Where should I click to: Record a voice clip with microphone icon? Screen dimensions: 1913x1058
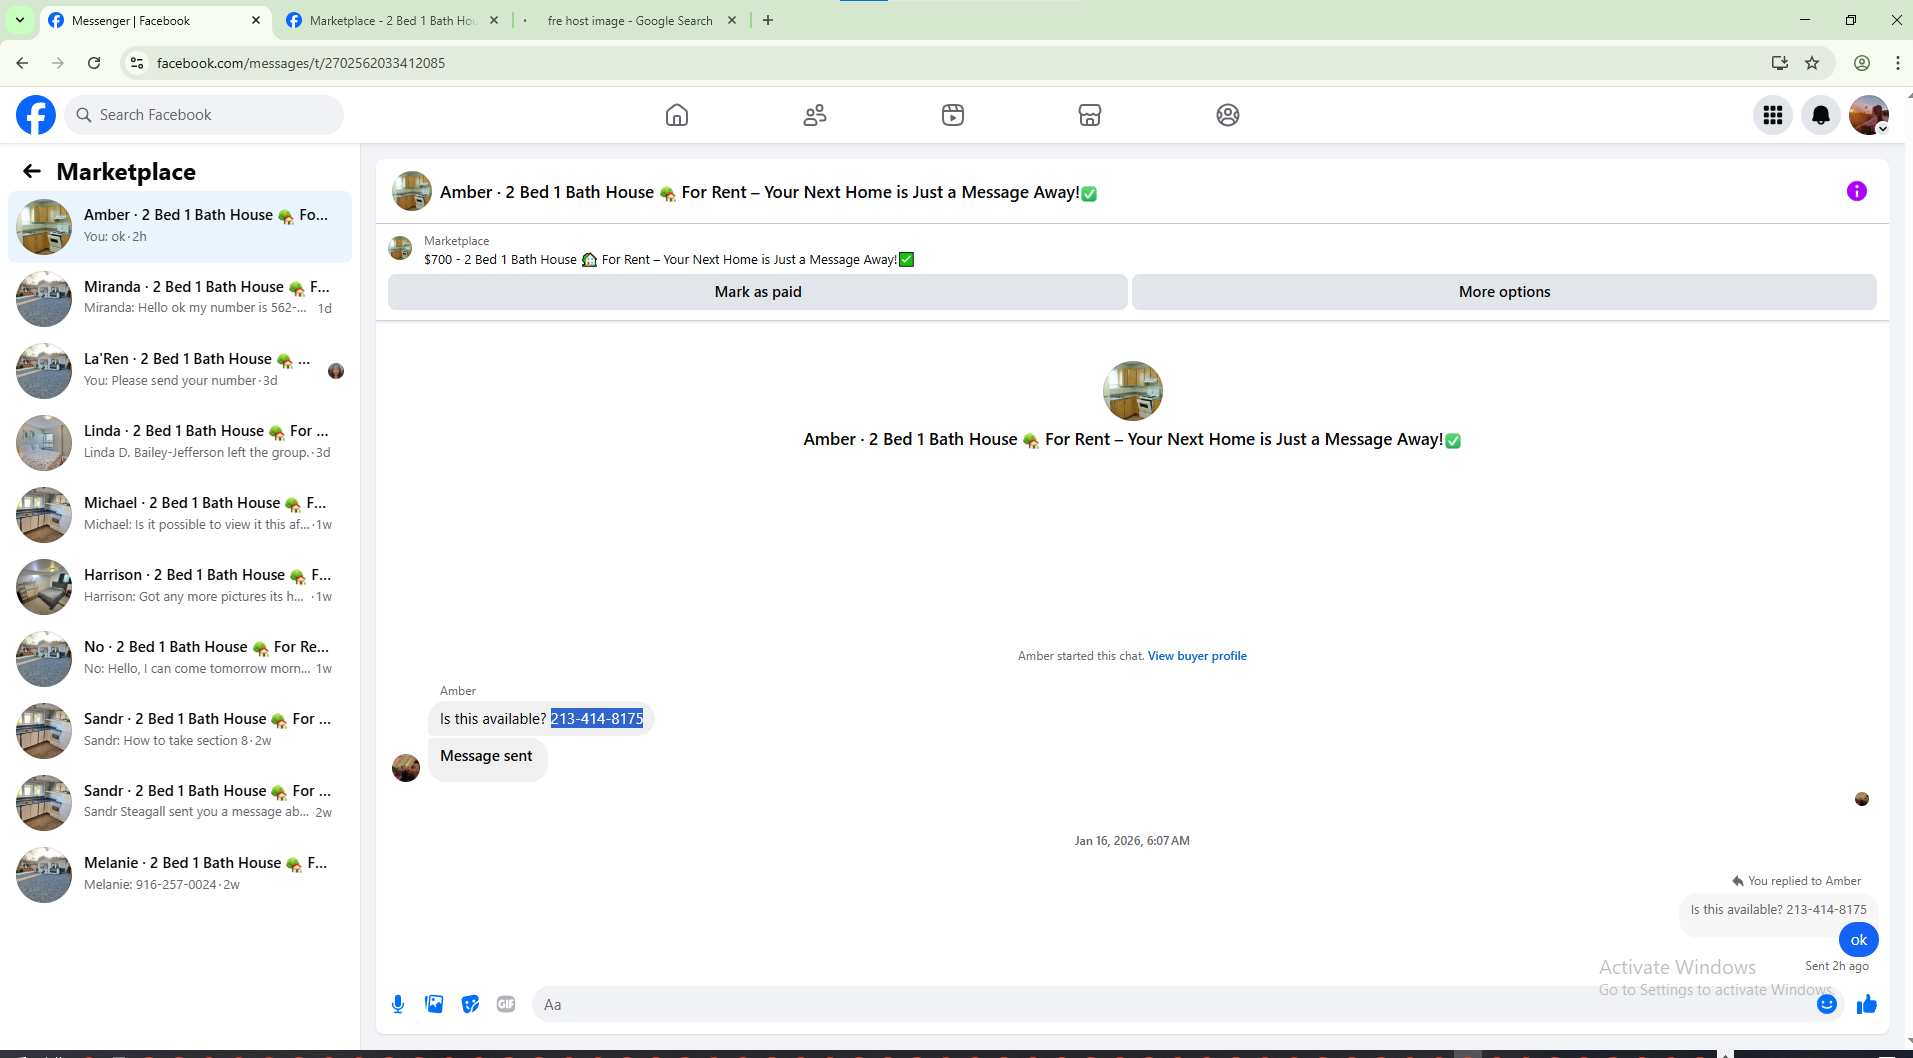(x=398, y=1004)
